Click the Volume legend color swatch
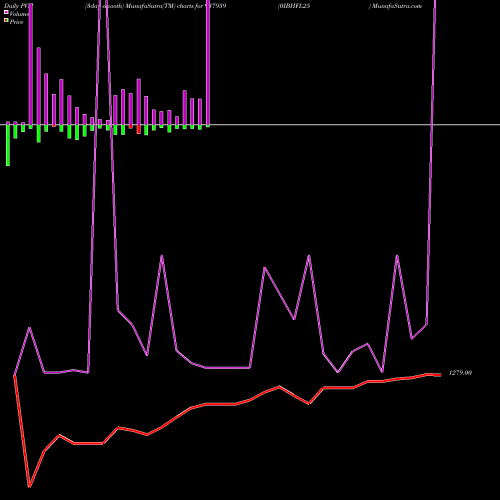Image resolution: width=500 pixels, height=500 pixels. point(6,12)
